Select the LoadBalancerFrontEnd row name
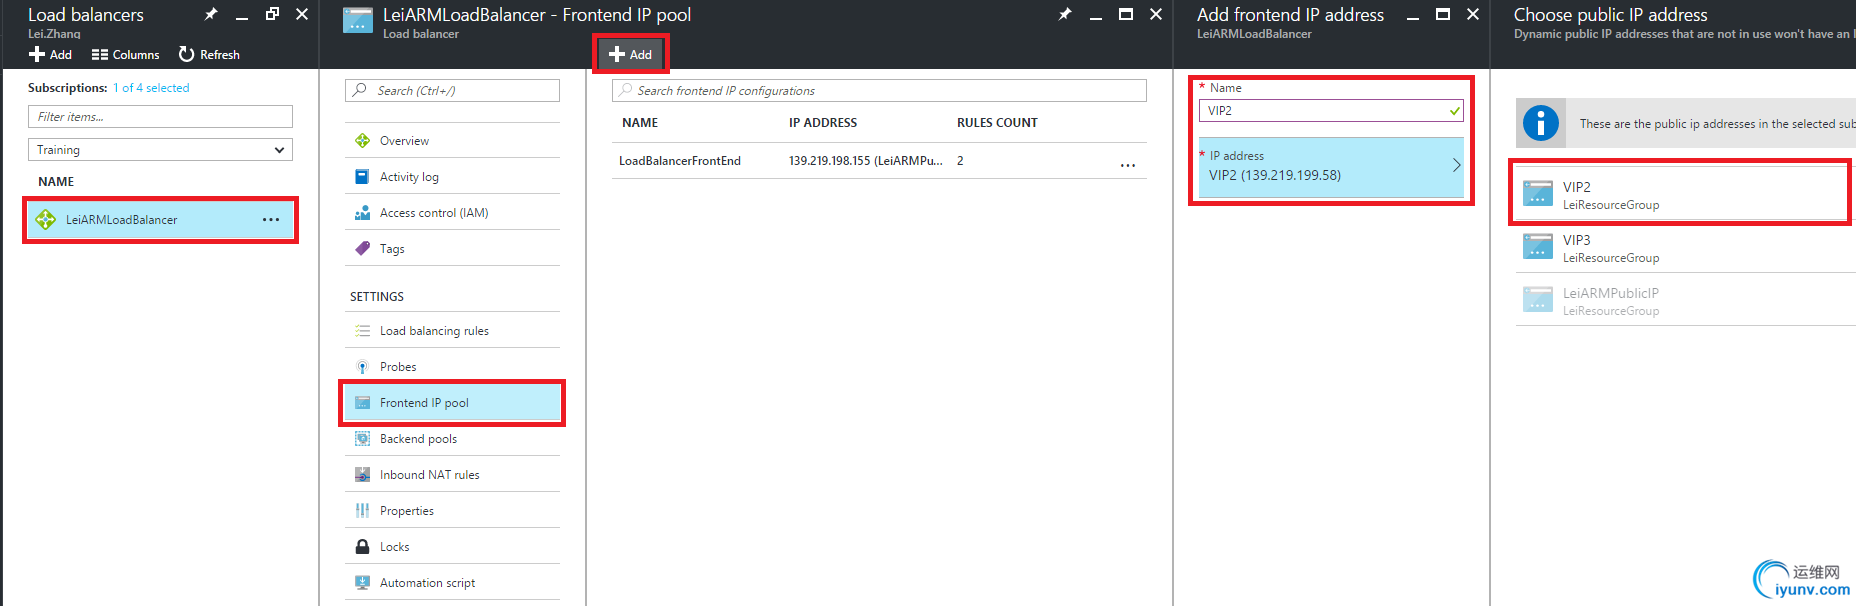Viewport: 1856px width, 606px height. pos(680,161)
